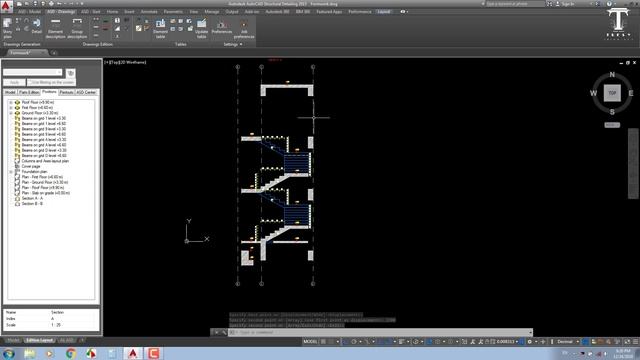Expand the Foundation plan tree node
Image resolution: width=640 pixels, height=360 pixels.
11,172
